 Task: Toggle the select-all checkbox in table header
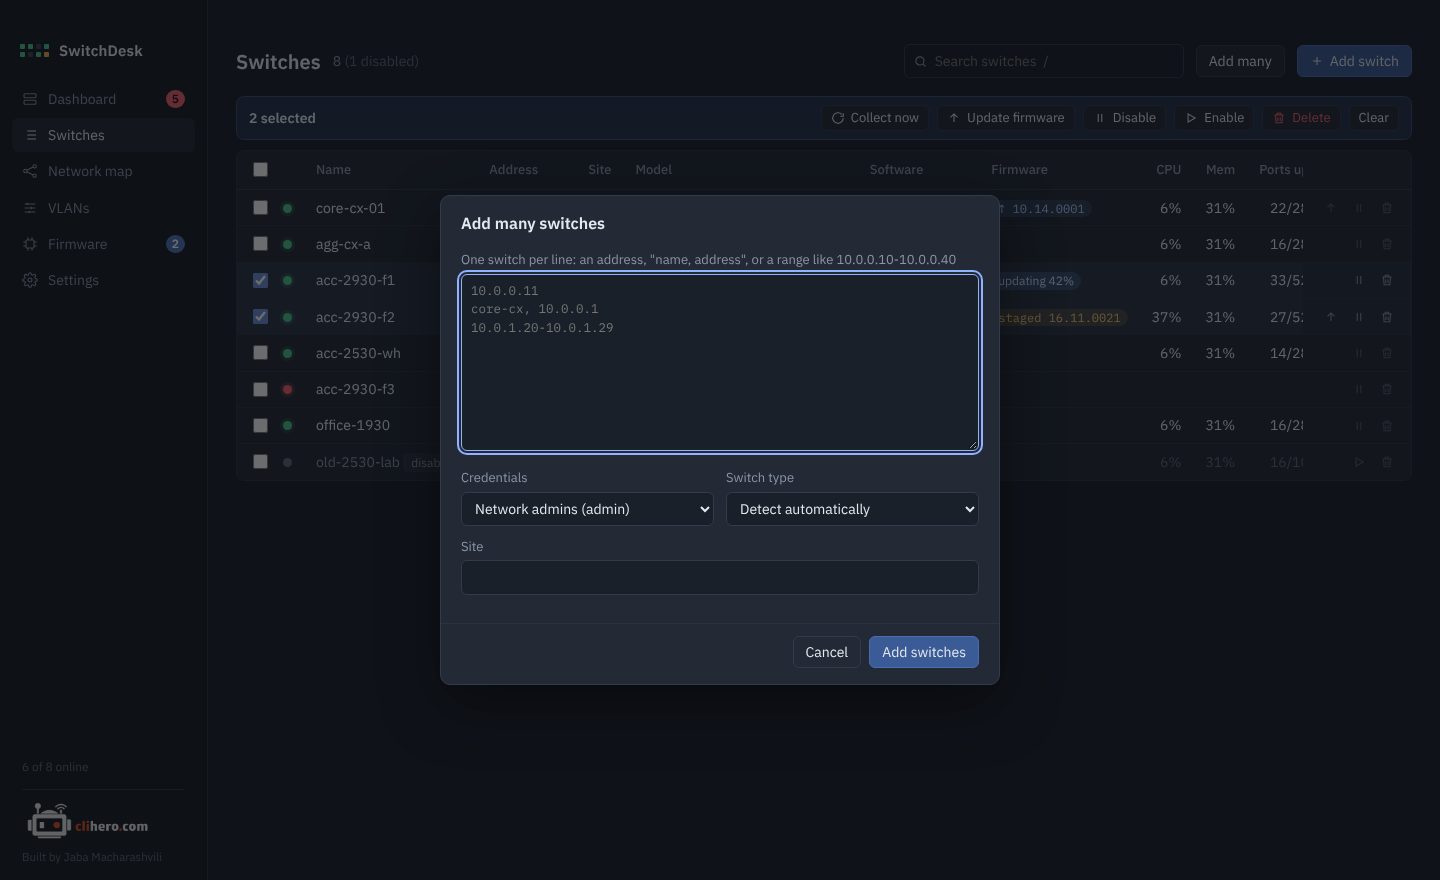(x=261, y=169)
